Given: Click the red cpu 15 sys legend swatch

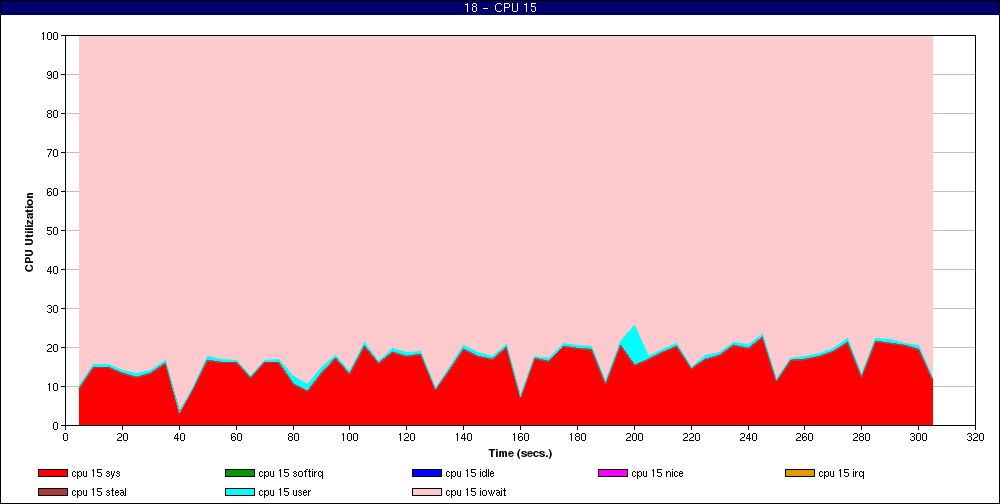Looking at the screenshot, I should 53,473.
